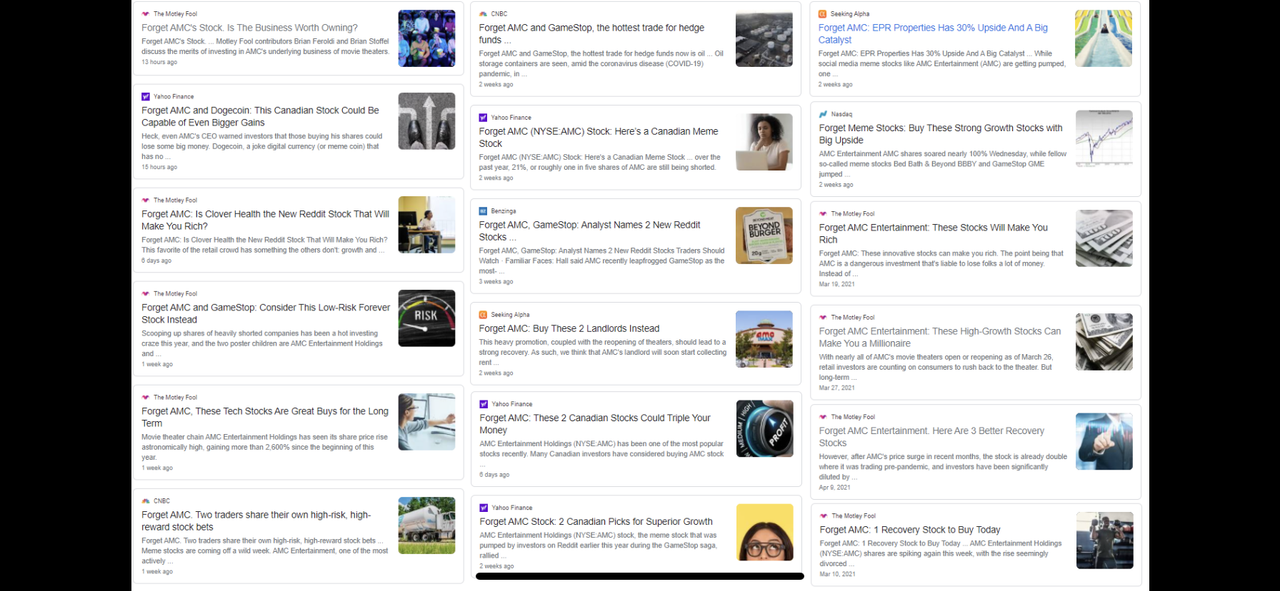Click Yahoo Finance icon on Canadian Meme Stock article

click(483, 117)
